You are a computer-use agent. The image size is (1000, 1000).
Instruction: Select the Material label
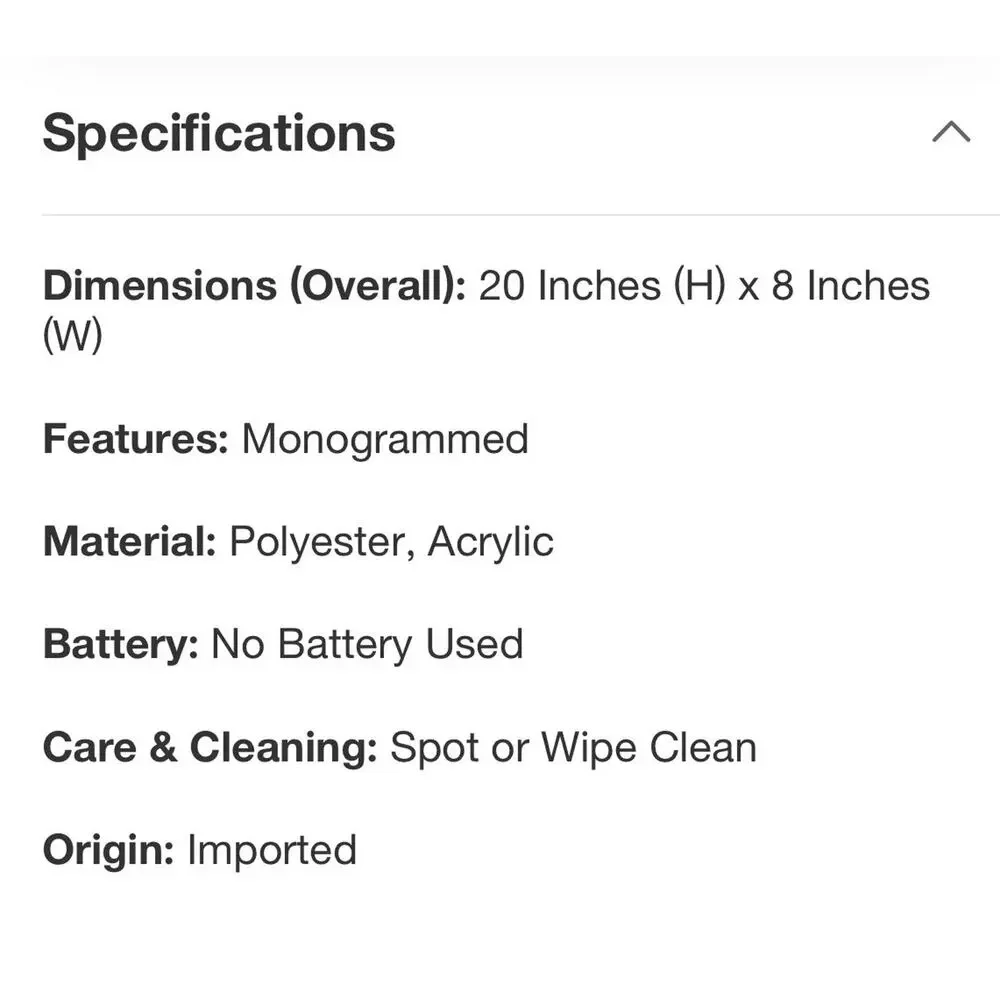click(129, 541)
